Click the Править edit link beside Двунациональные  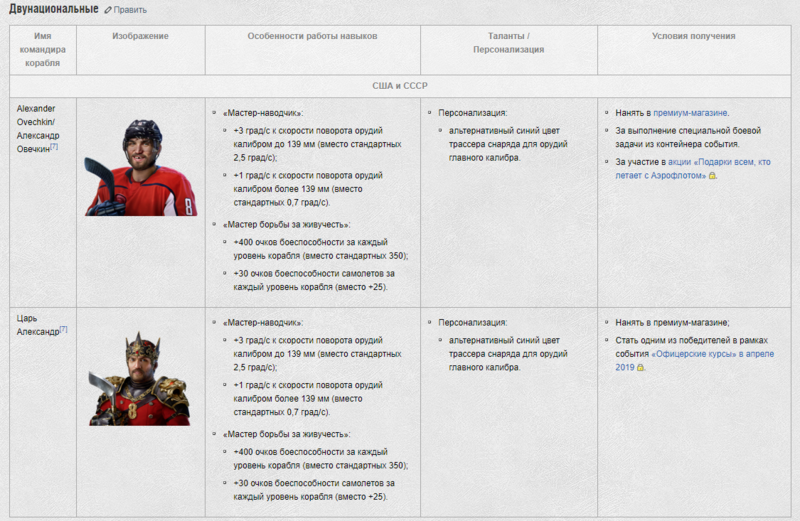tap(130, 10)
